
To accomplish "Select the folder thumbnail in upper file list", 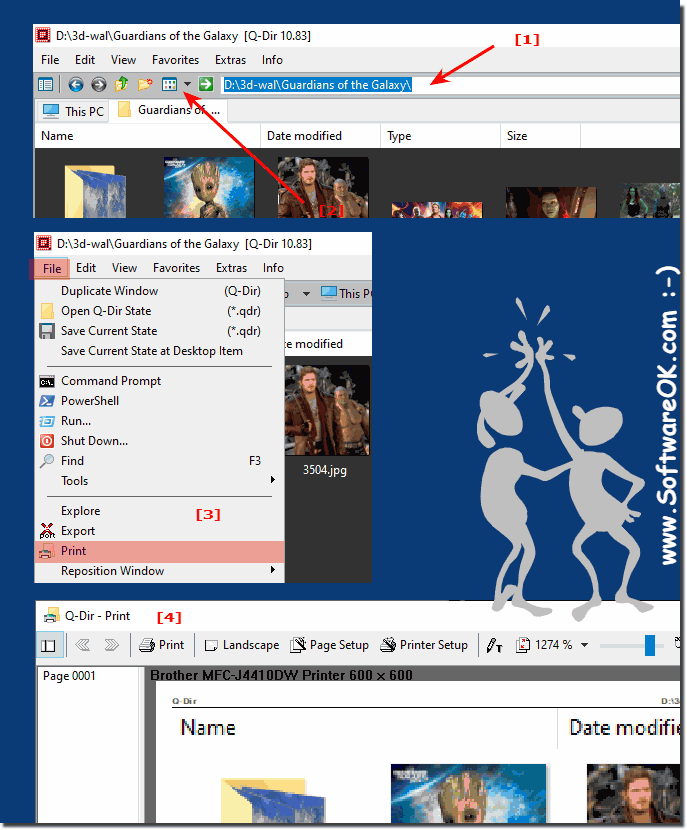I will click(x=95, y=191).
